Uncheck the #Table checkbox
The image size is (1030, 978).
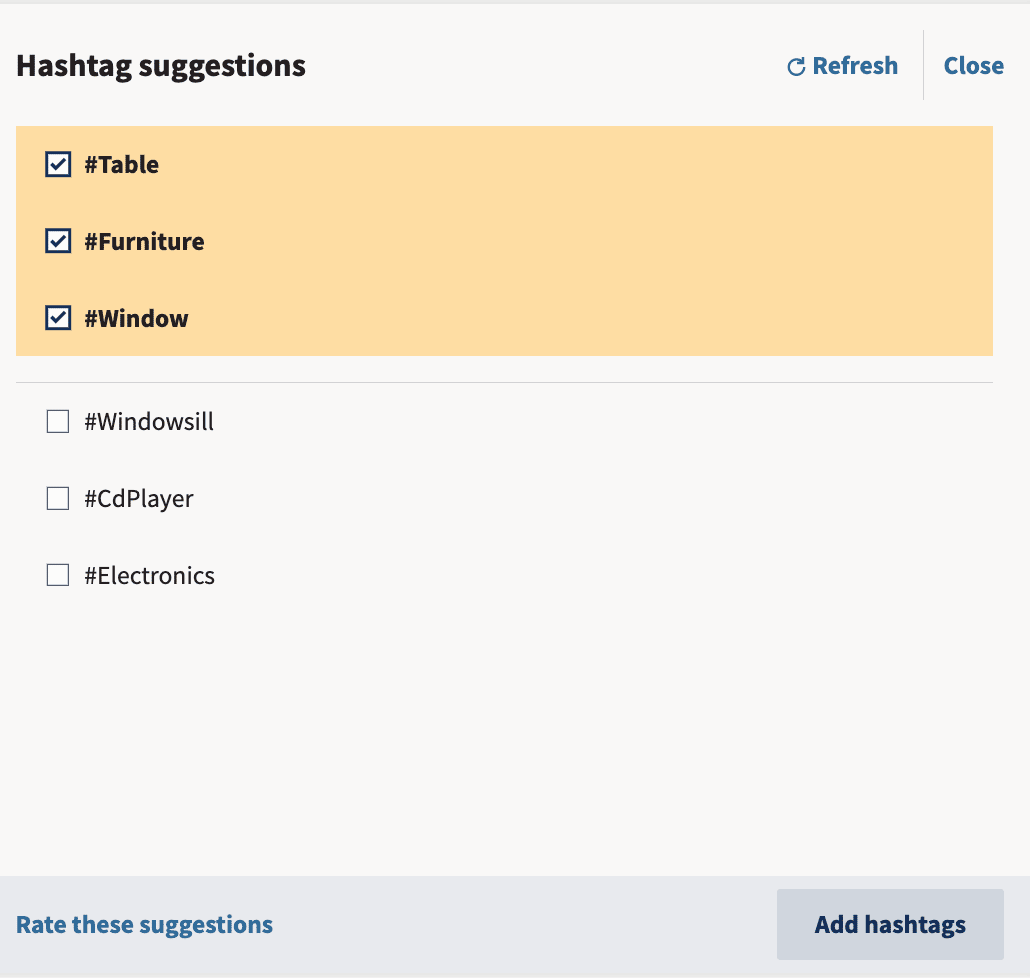point(58,164)
